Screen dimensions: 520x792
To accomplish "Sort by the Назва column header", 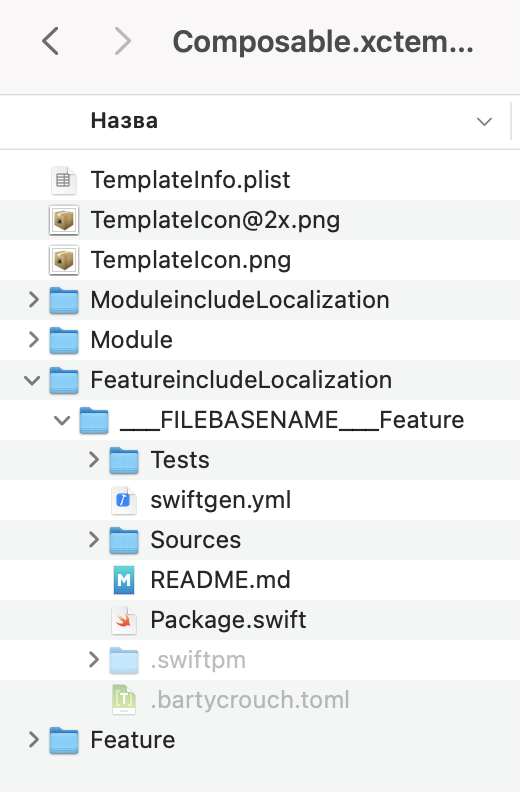I will (124, 121).
